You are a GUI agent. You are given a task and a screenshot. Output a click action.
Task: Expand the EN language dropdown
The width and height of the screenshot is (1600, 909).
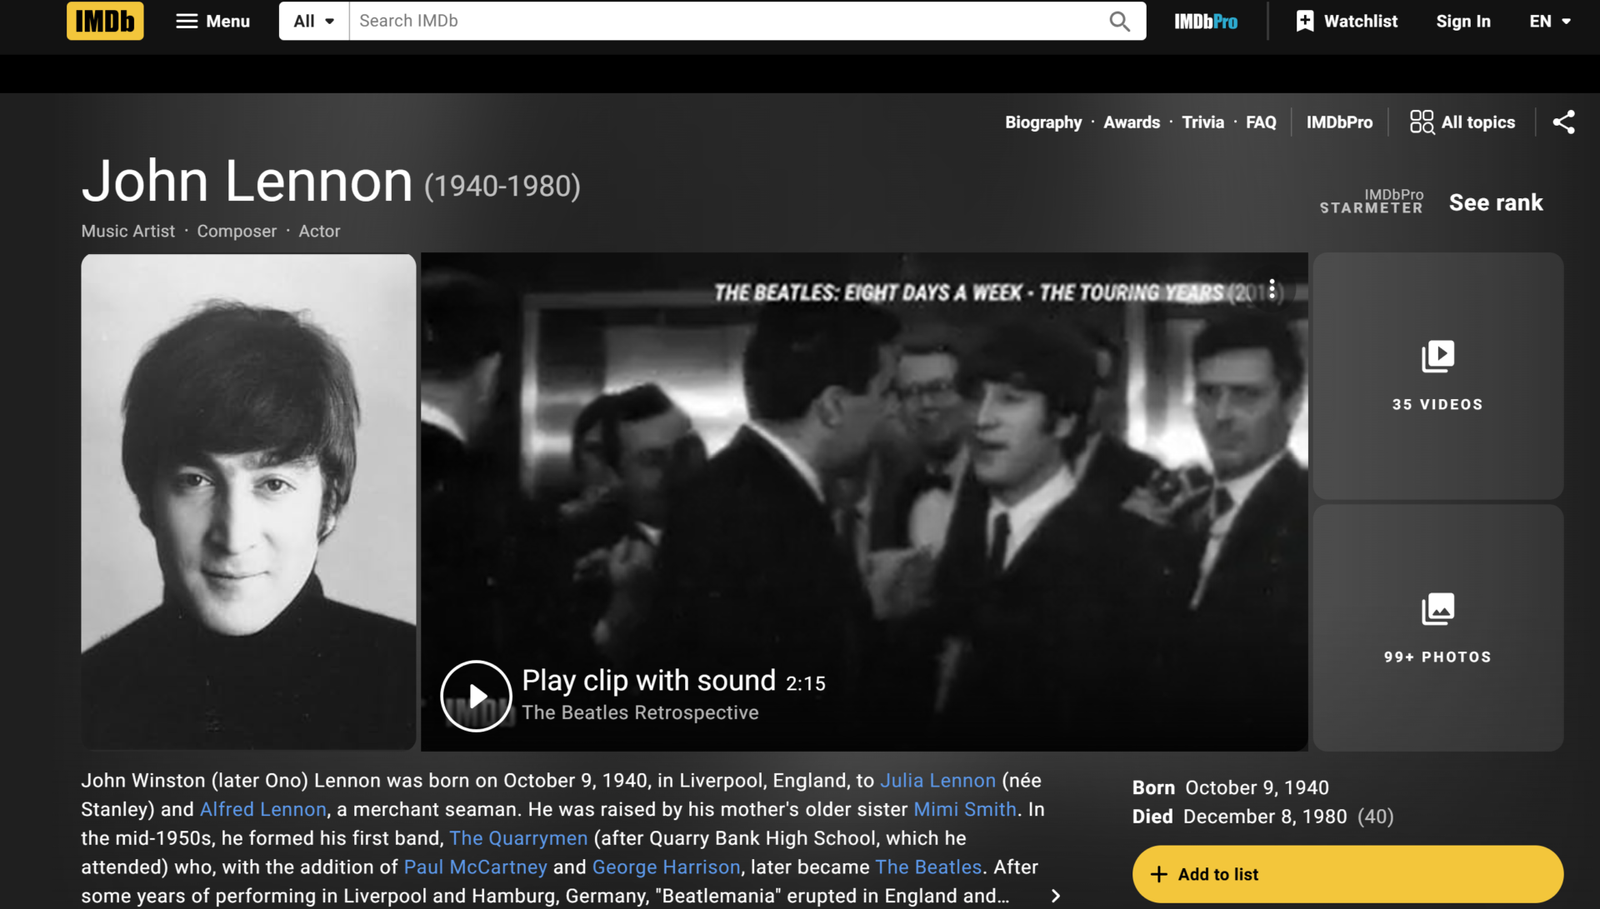coord(1549,21)
